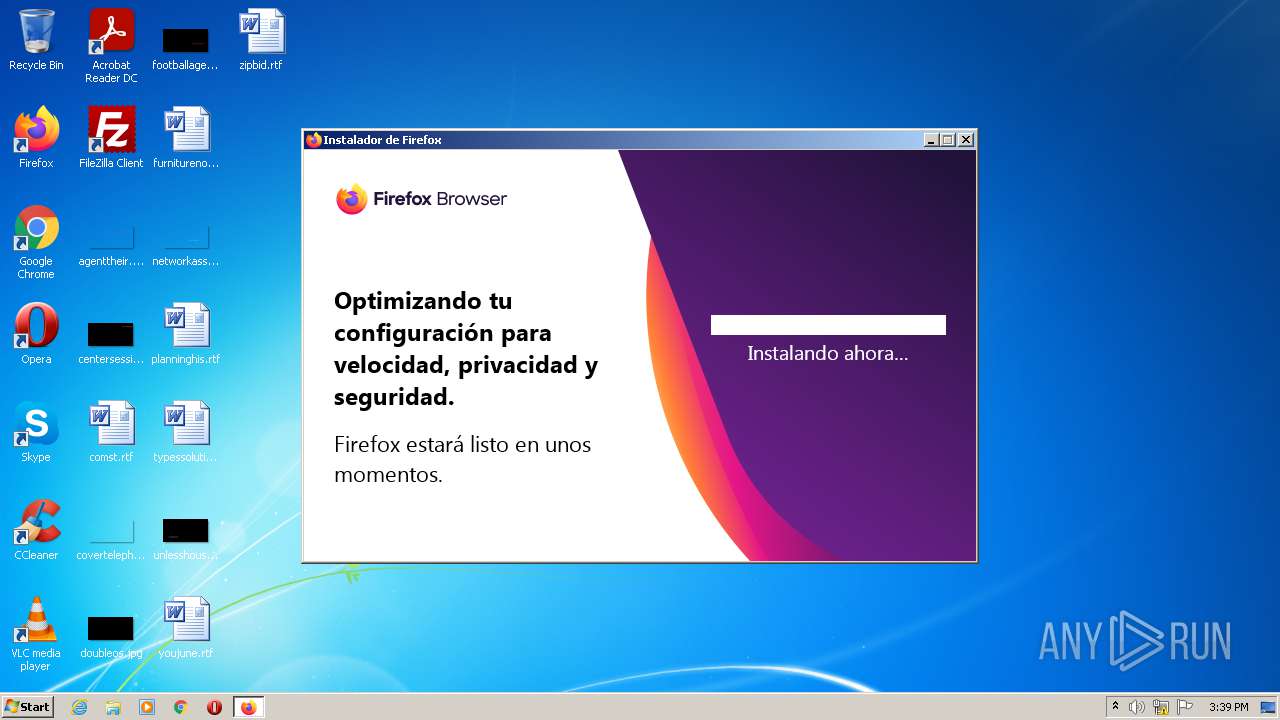
Task: Select the FileZilla Client shortcut
Action: click(x=111, y=138)
